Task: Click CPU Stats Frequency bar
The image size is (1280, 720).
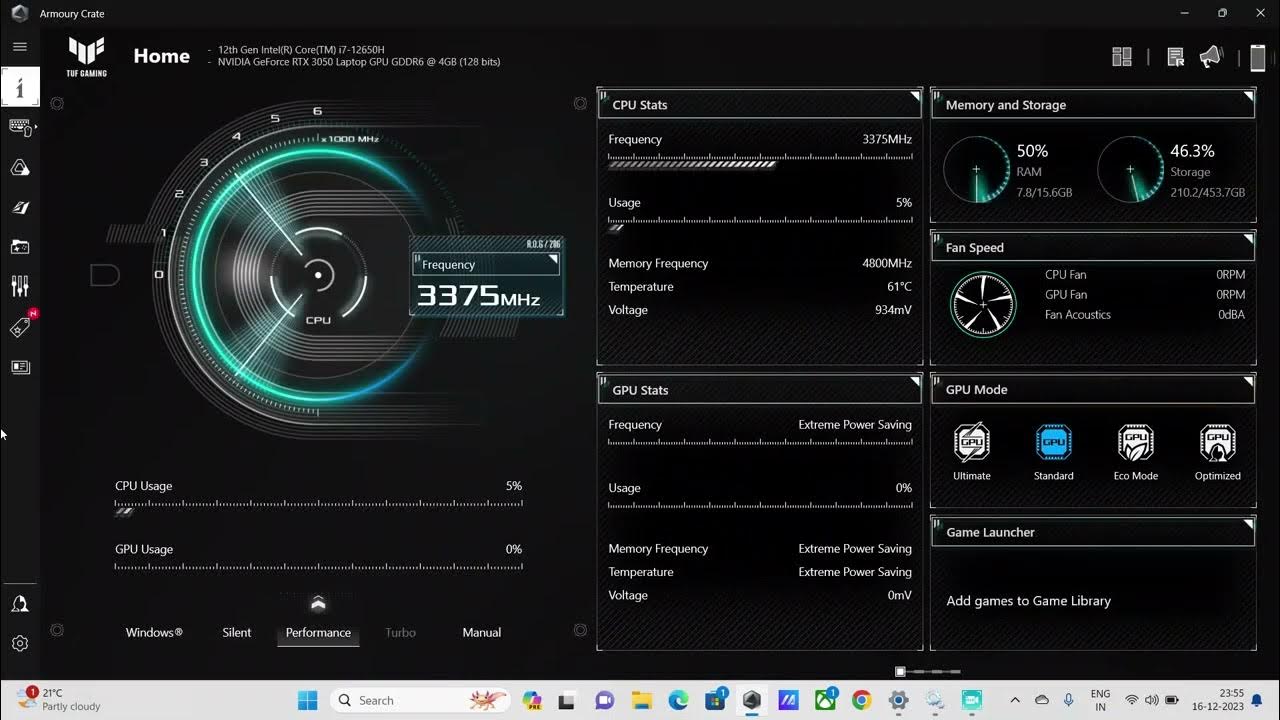Action: click(760, 161)
